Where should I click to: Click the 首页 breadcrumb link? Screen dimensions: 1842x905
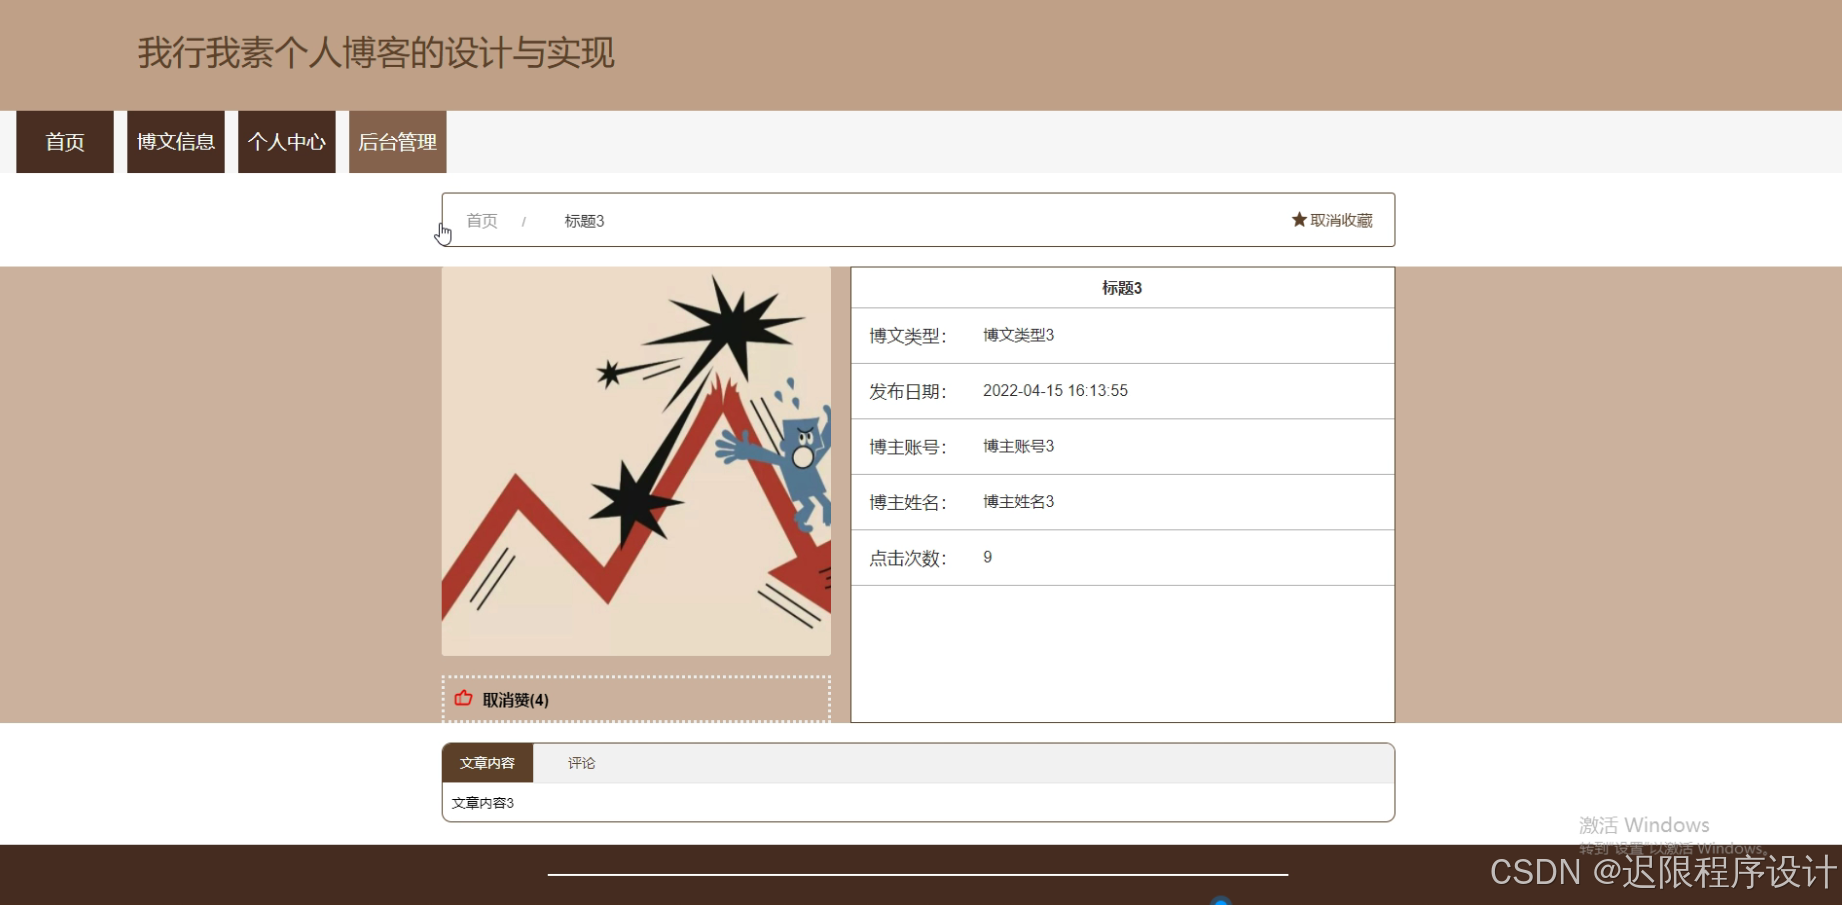482,221
